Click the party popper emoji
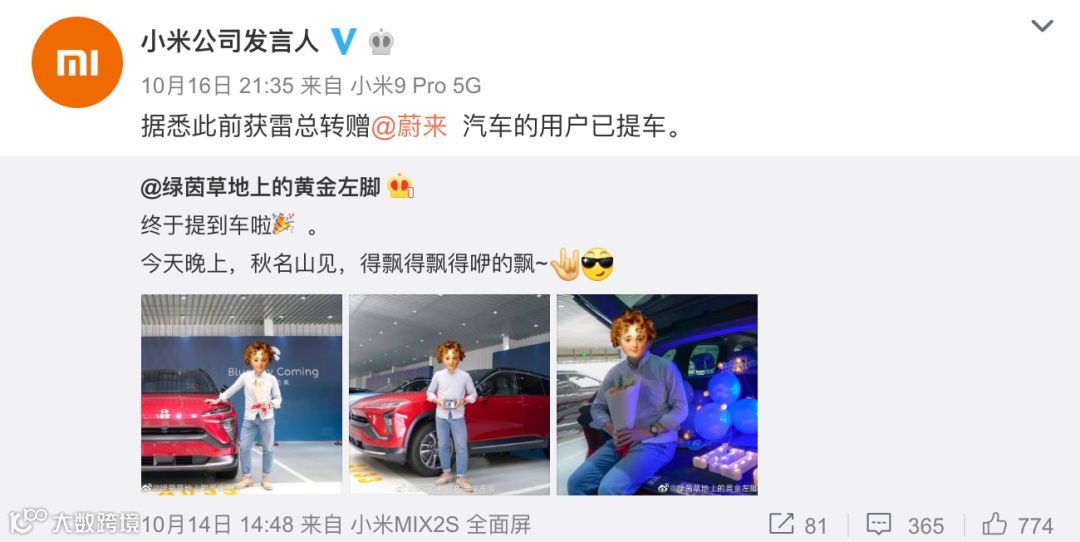The image size is (1080, 542). 283,224
